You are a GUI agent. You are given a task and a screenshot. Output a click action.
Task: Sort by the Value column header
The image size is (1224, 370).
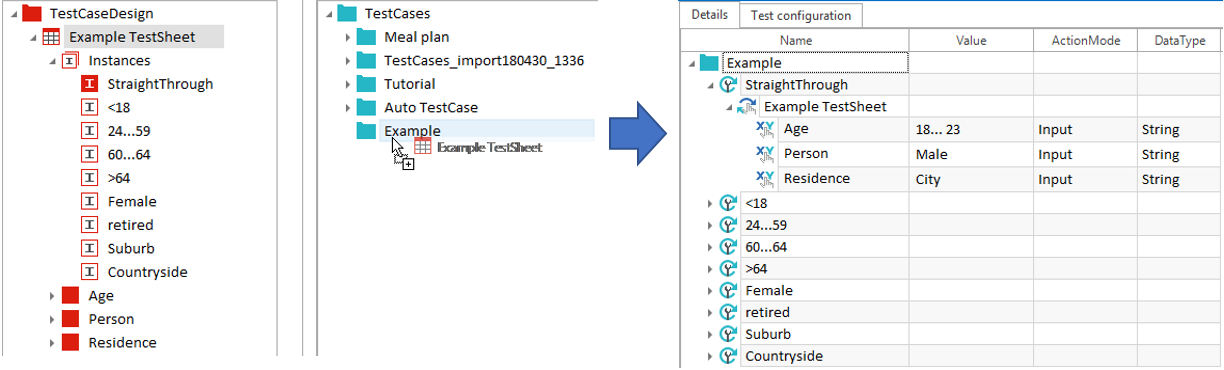tap(971, 41)
